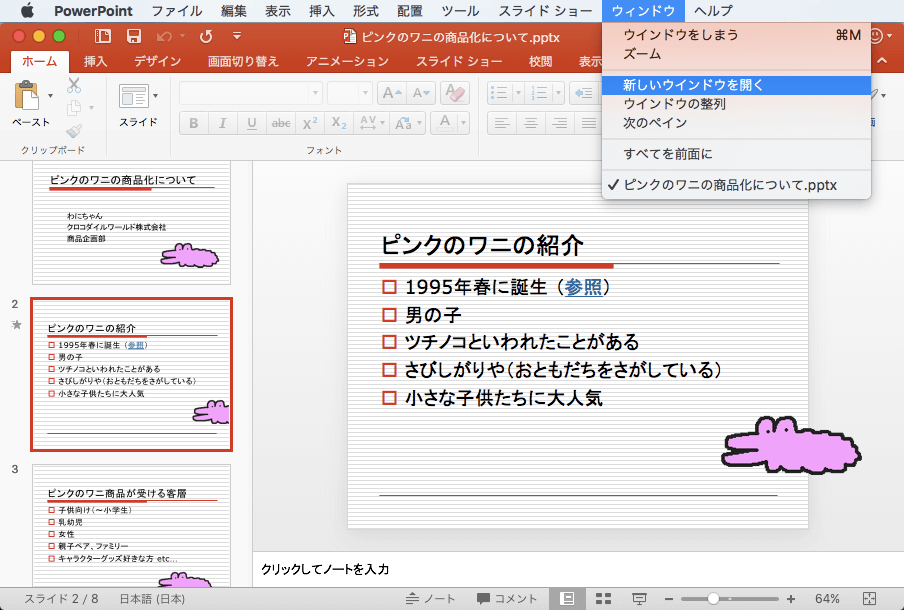The image size is (904, 610).
Task: Switch to Slide Sorter grid view
Action: click(x=603, y=598)
